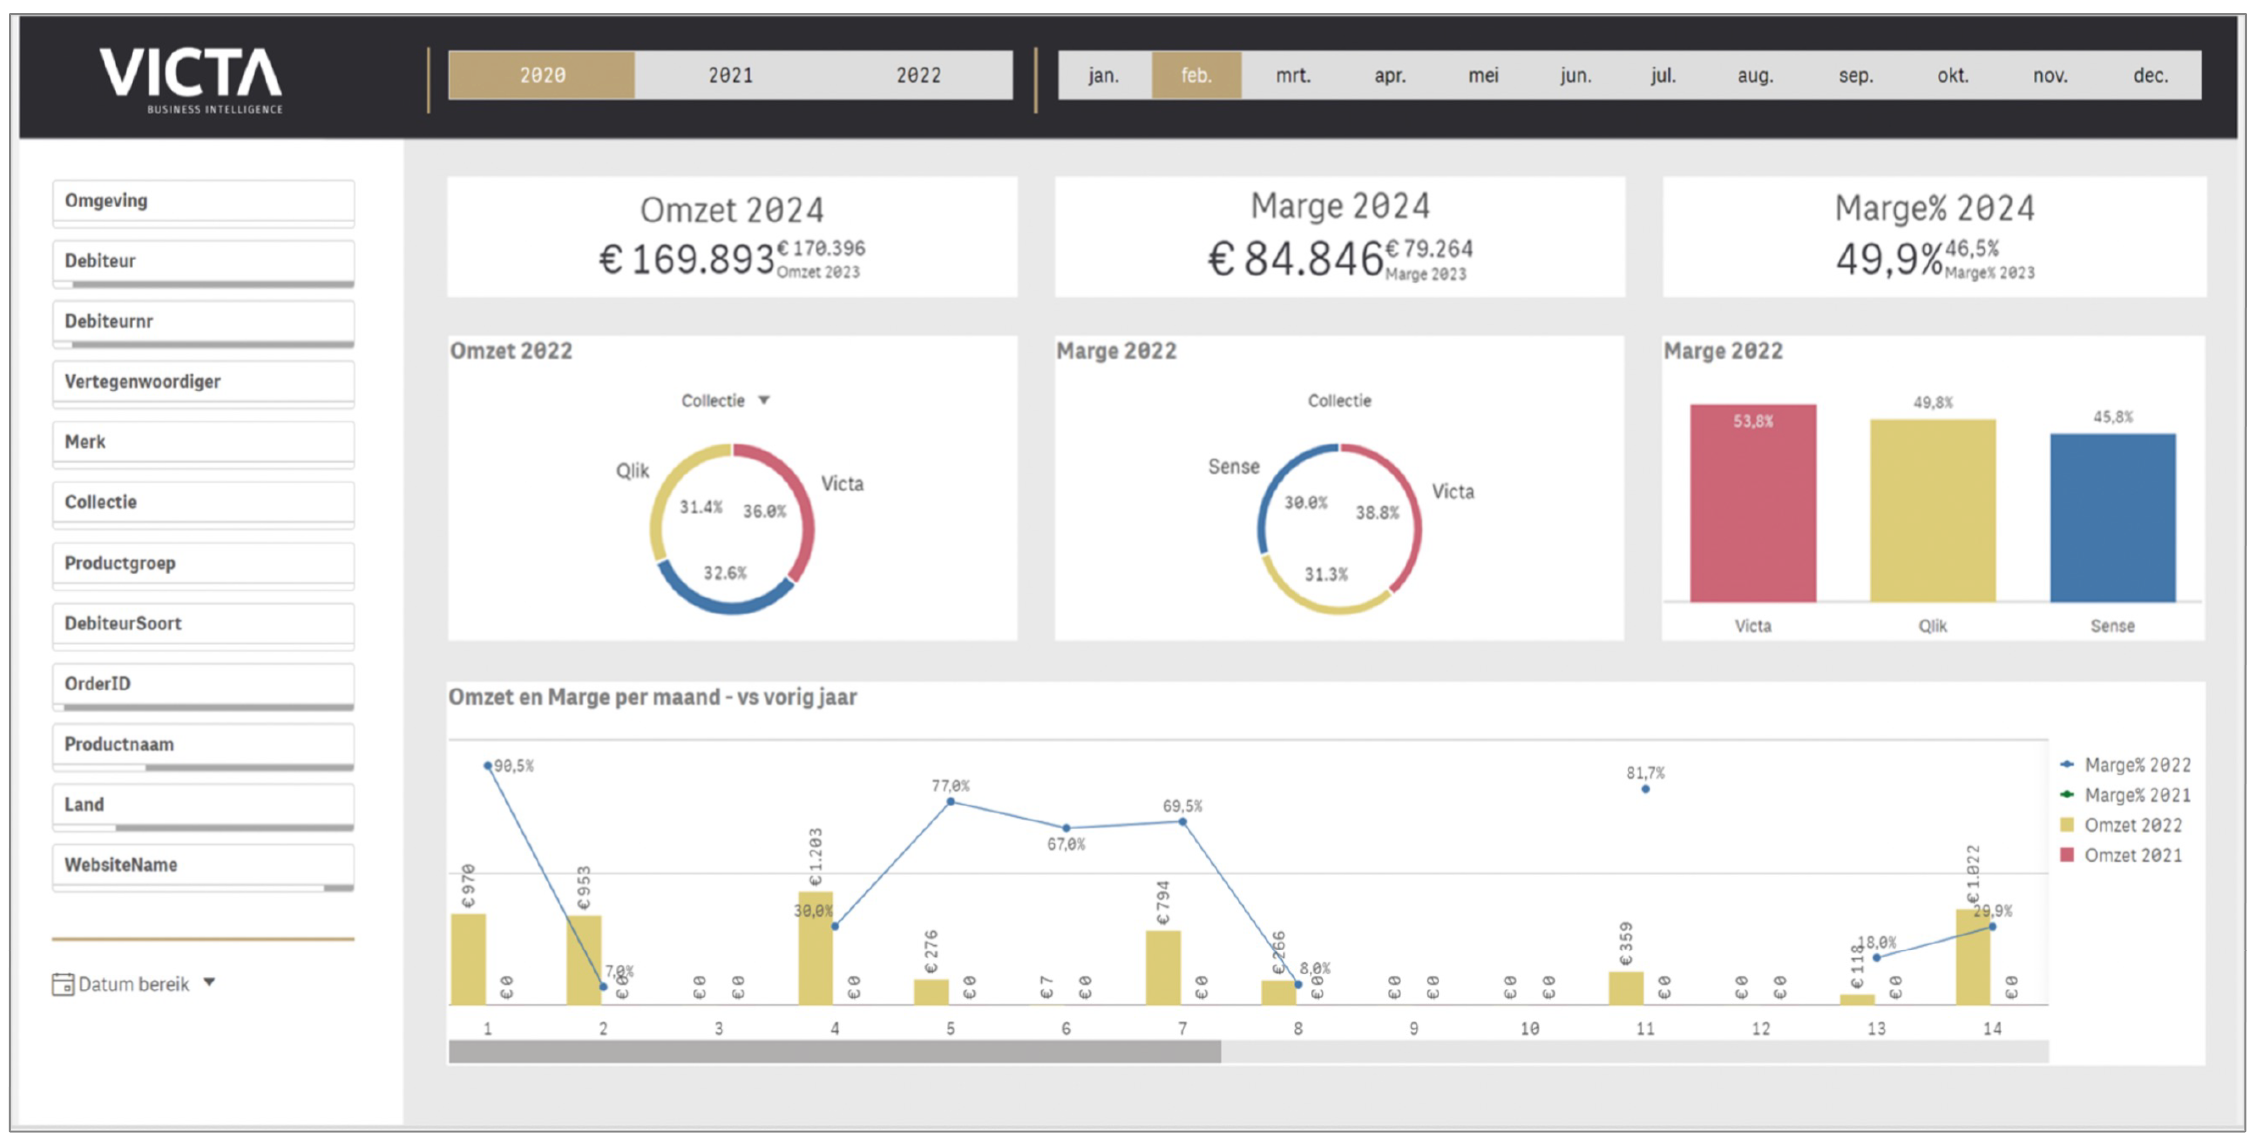Select the Sense segment in Marge 2022 donut
This screenshot has width=2256, height=1142.
[x=1272, y=490]
